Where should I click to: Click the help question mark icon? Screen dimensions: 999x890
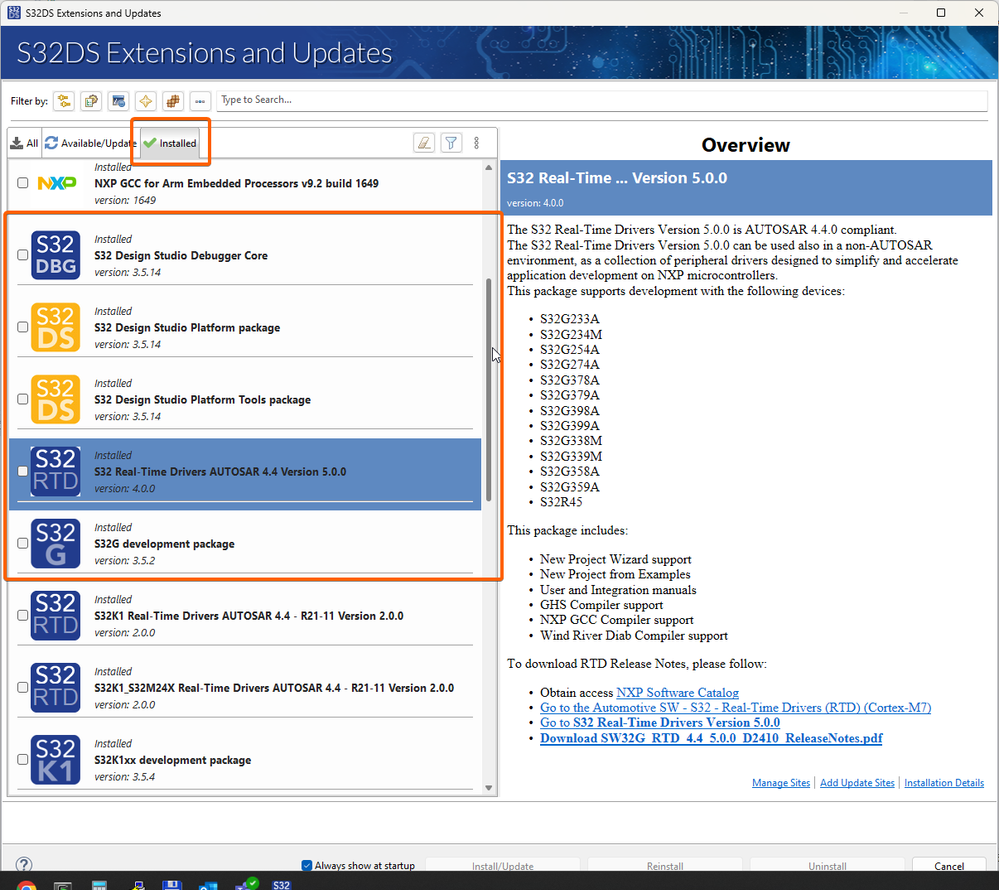click(24, 865)
